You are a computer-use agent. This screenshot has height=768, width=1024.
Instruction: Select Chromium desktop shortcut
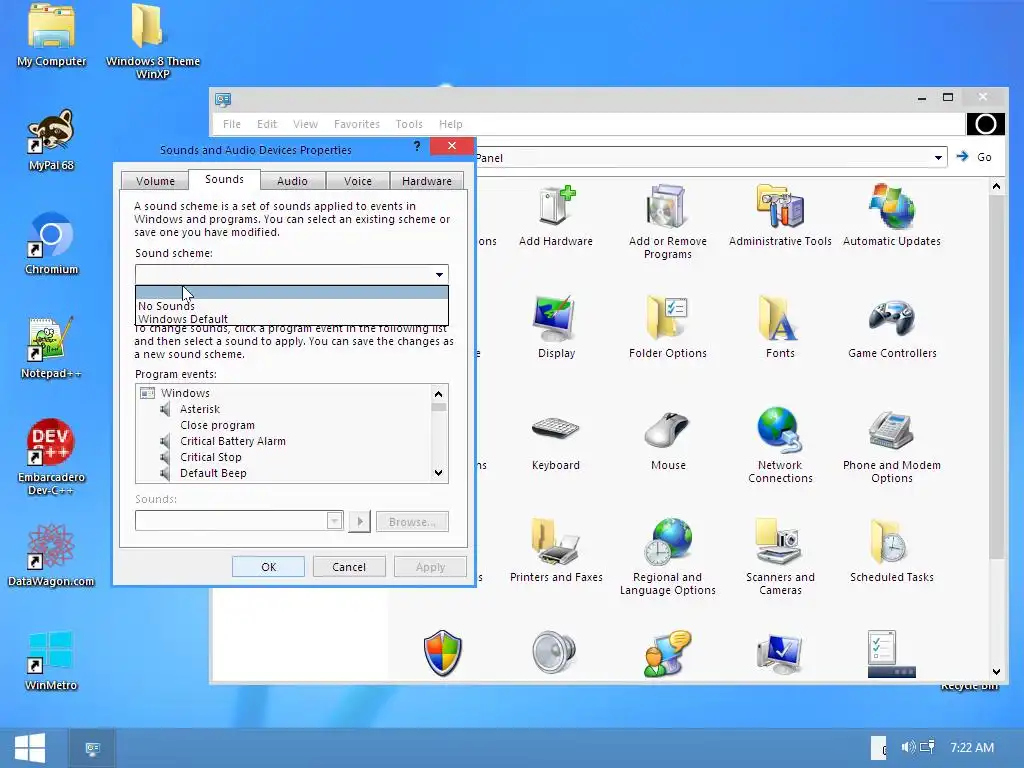[51, 244]
